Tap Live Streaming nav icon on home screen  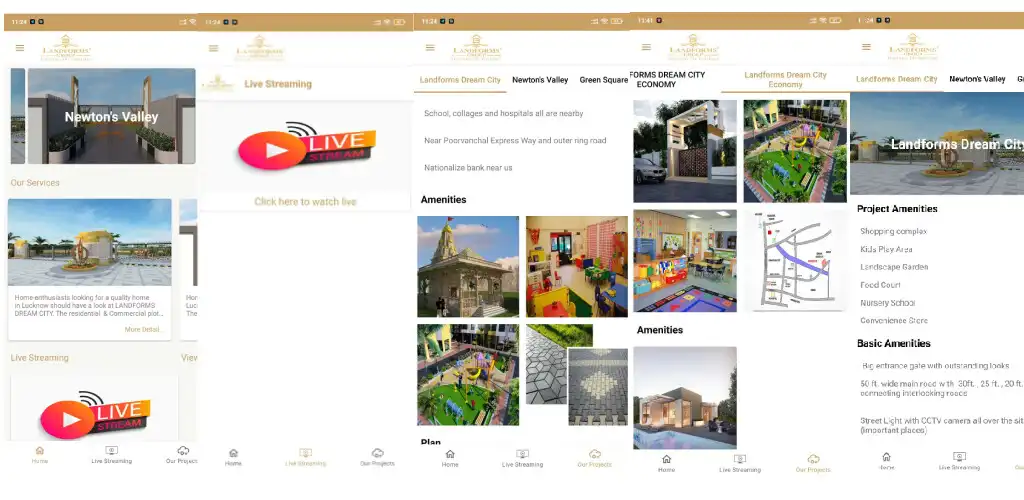pyautogui.click(x=112, y=450)
